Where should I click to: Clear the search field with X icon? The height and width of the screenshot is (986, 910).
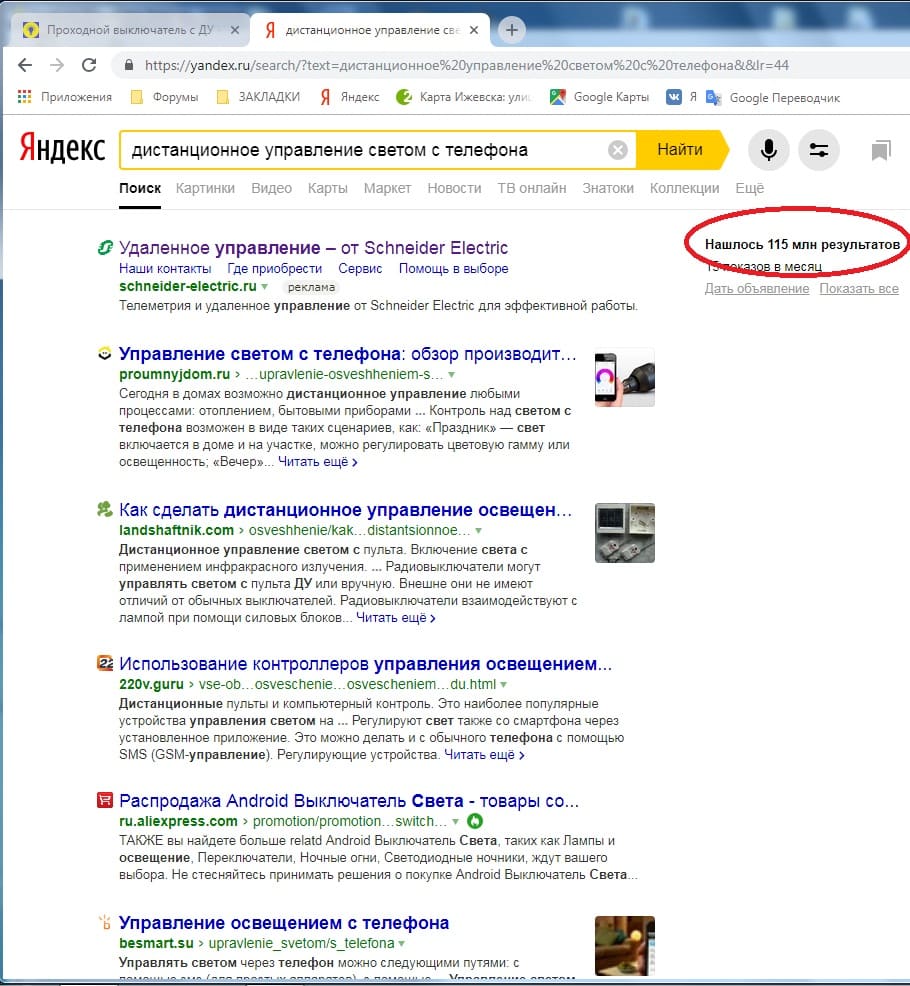tap(618, 150)
